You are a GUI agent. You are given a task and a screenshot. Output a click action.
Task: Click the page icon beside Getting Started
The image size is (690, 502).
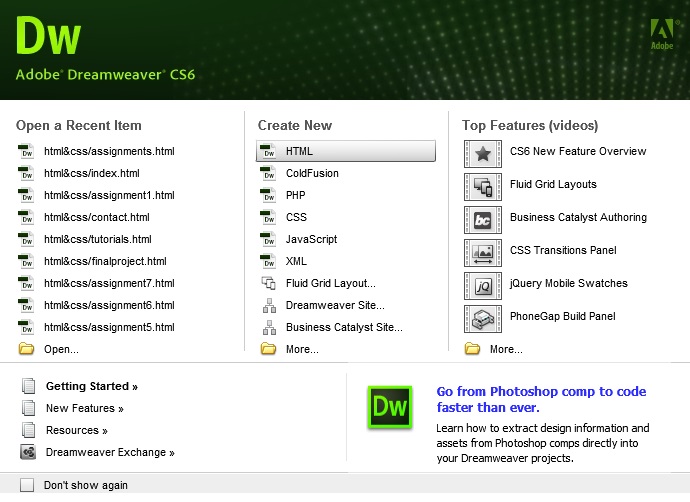coord(29,386)
